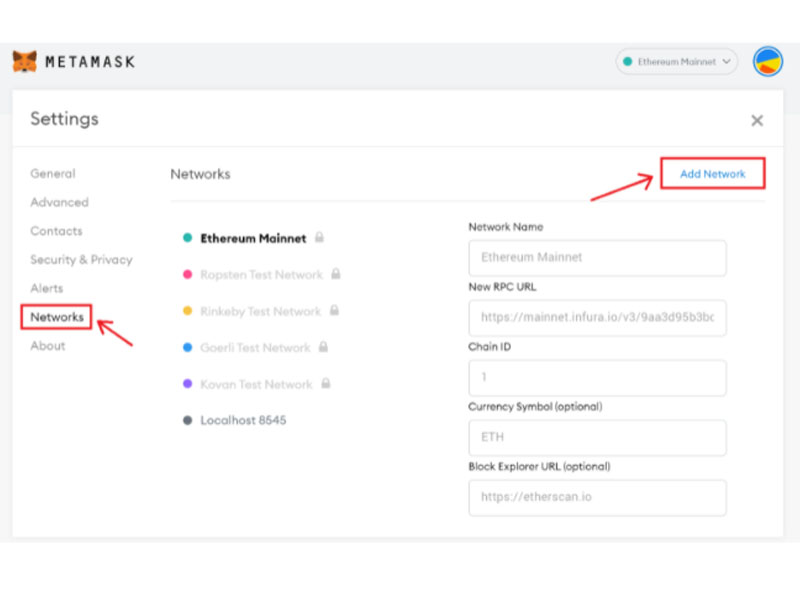Screen dimensions: 800x600
Task: Open the About section
Action: pos(47,345)
